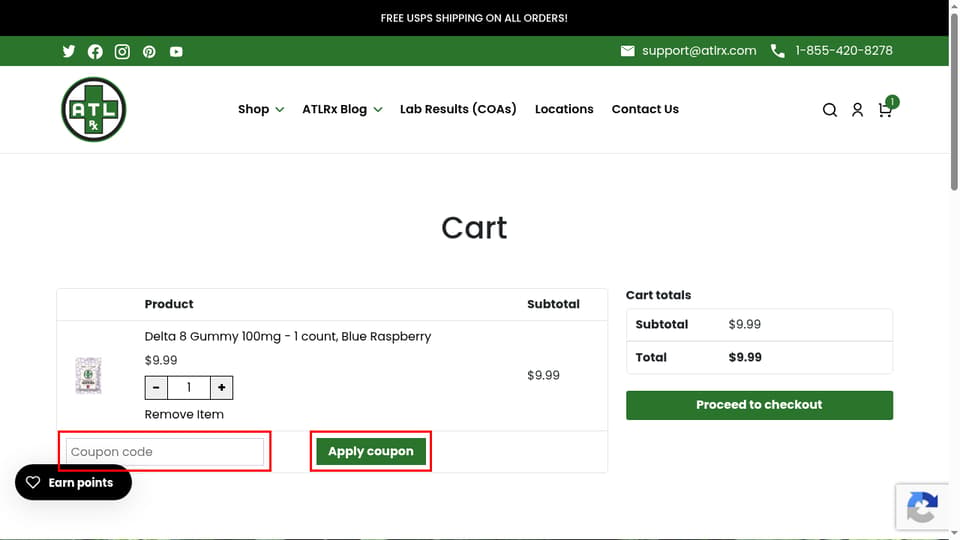The height and width of the screenshot is (540, 960).
Task: Click the reCAPTCHA badge
Action: [x=923, y=507]
